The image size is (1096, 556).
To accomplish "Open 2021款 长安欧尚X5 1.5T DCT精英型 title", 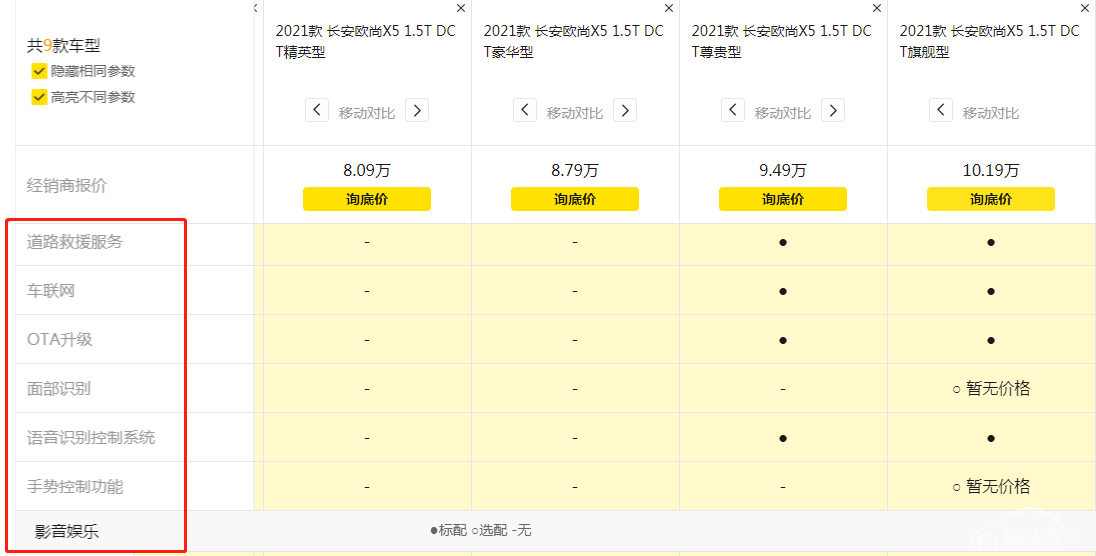I will pos(366,41).
